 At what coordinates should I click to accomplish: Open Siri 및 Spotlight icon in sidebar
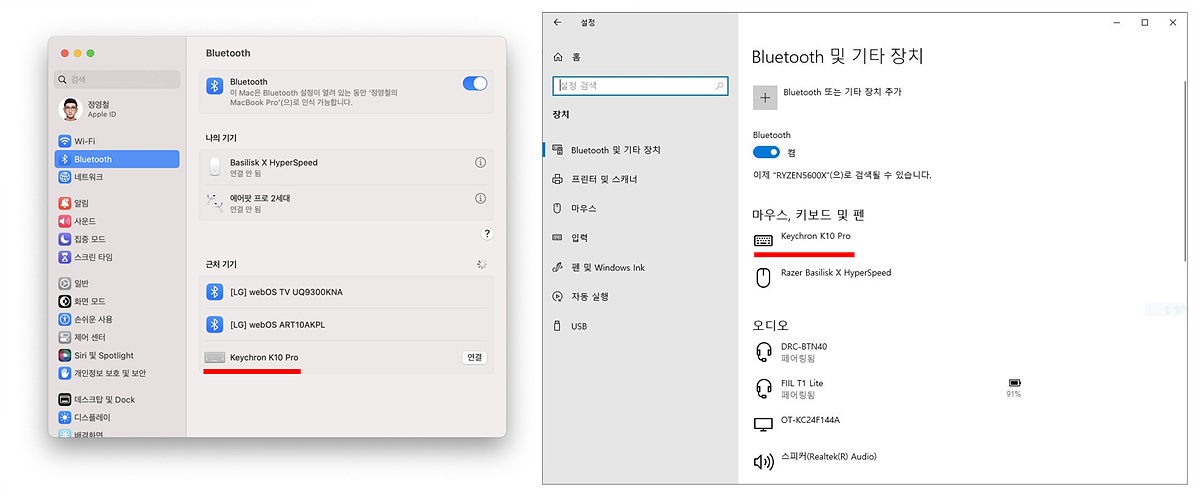(x=65, y=355)
